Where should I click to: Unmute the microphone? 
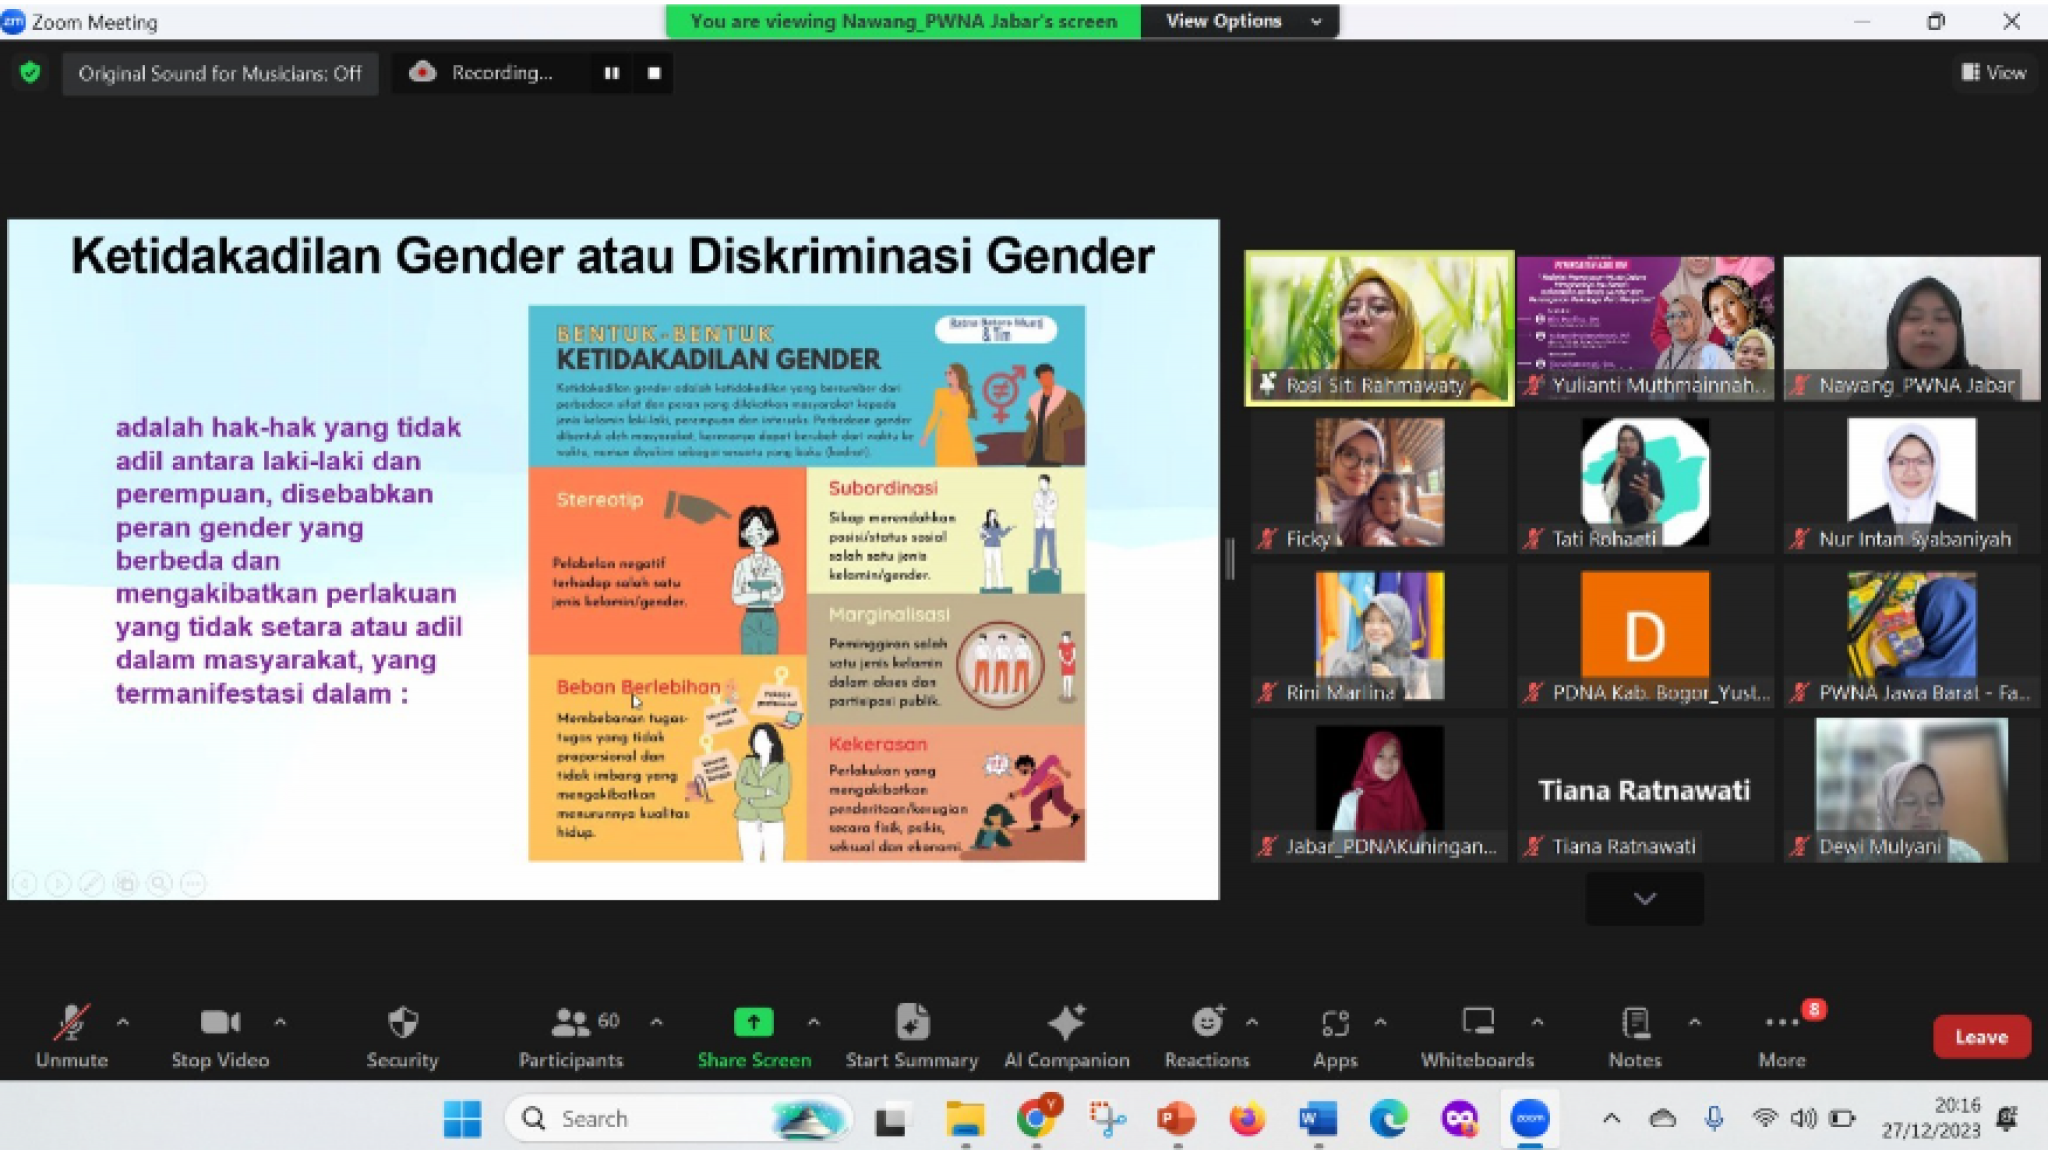pyautogui.click(x=71, y=1023)
